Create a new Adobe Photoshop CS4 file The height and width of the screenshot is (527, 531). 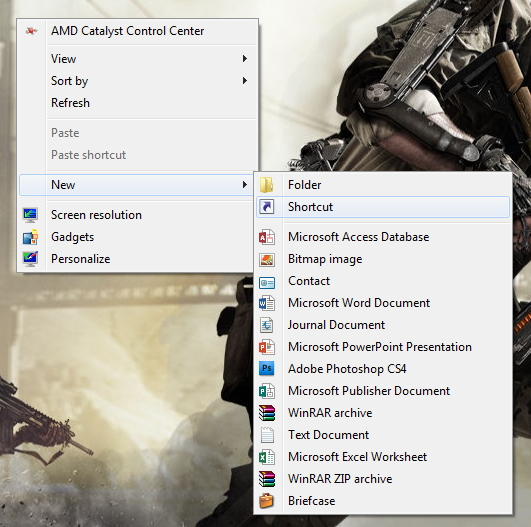[383, 369]
